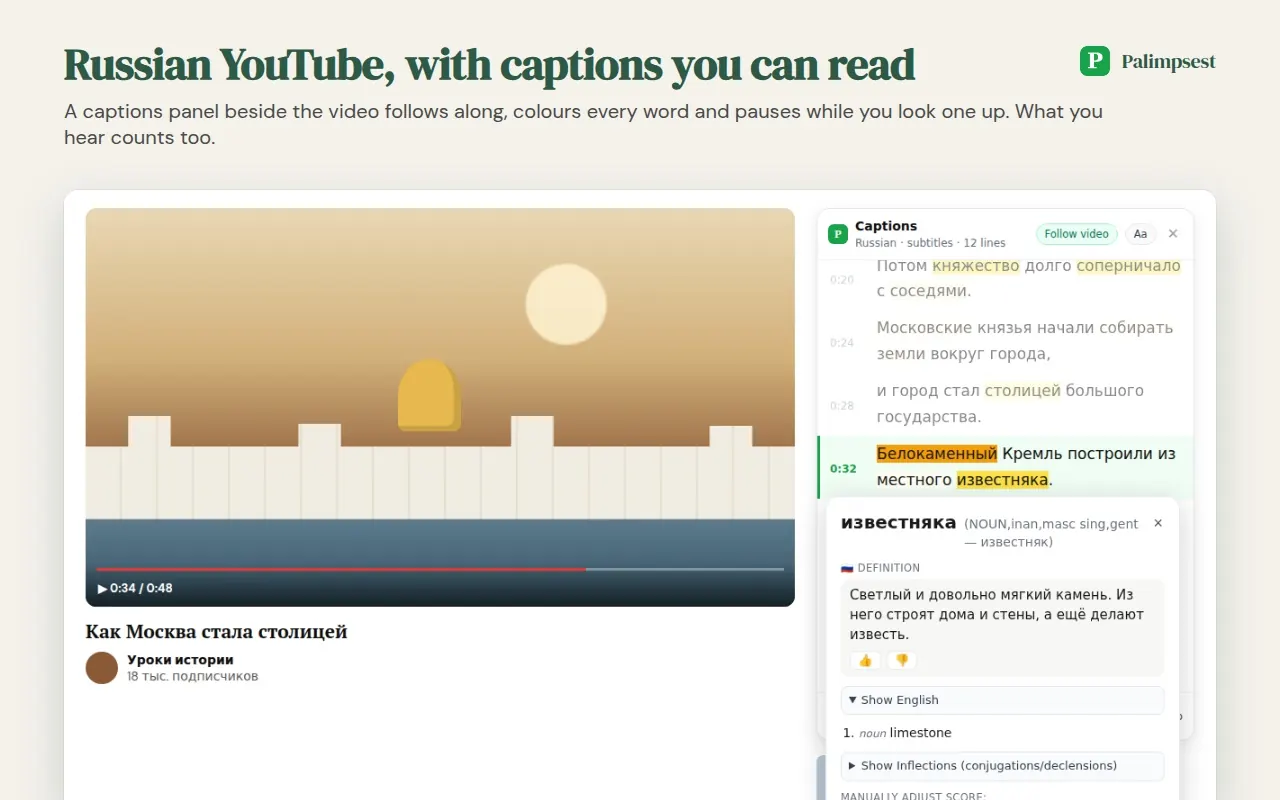1280x800 pixels.
Task: Click the Captions panel title
Action: click(x=886, y=226)
